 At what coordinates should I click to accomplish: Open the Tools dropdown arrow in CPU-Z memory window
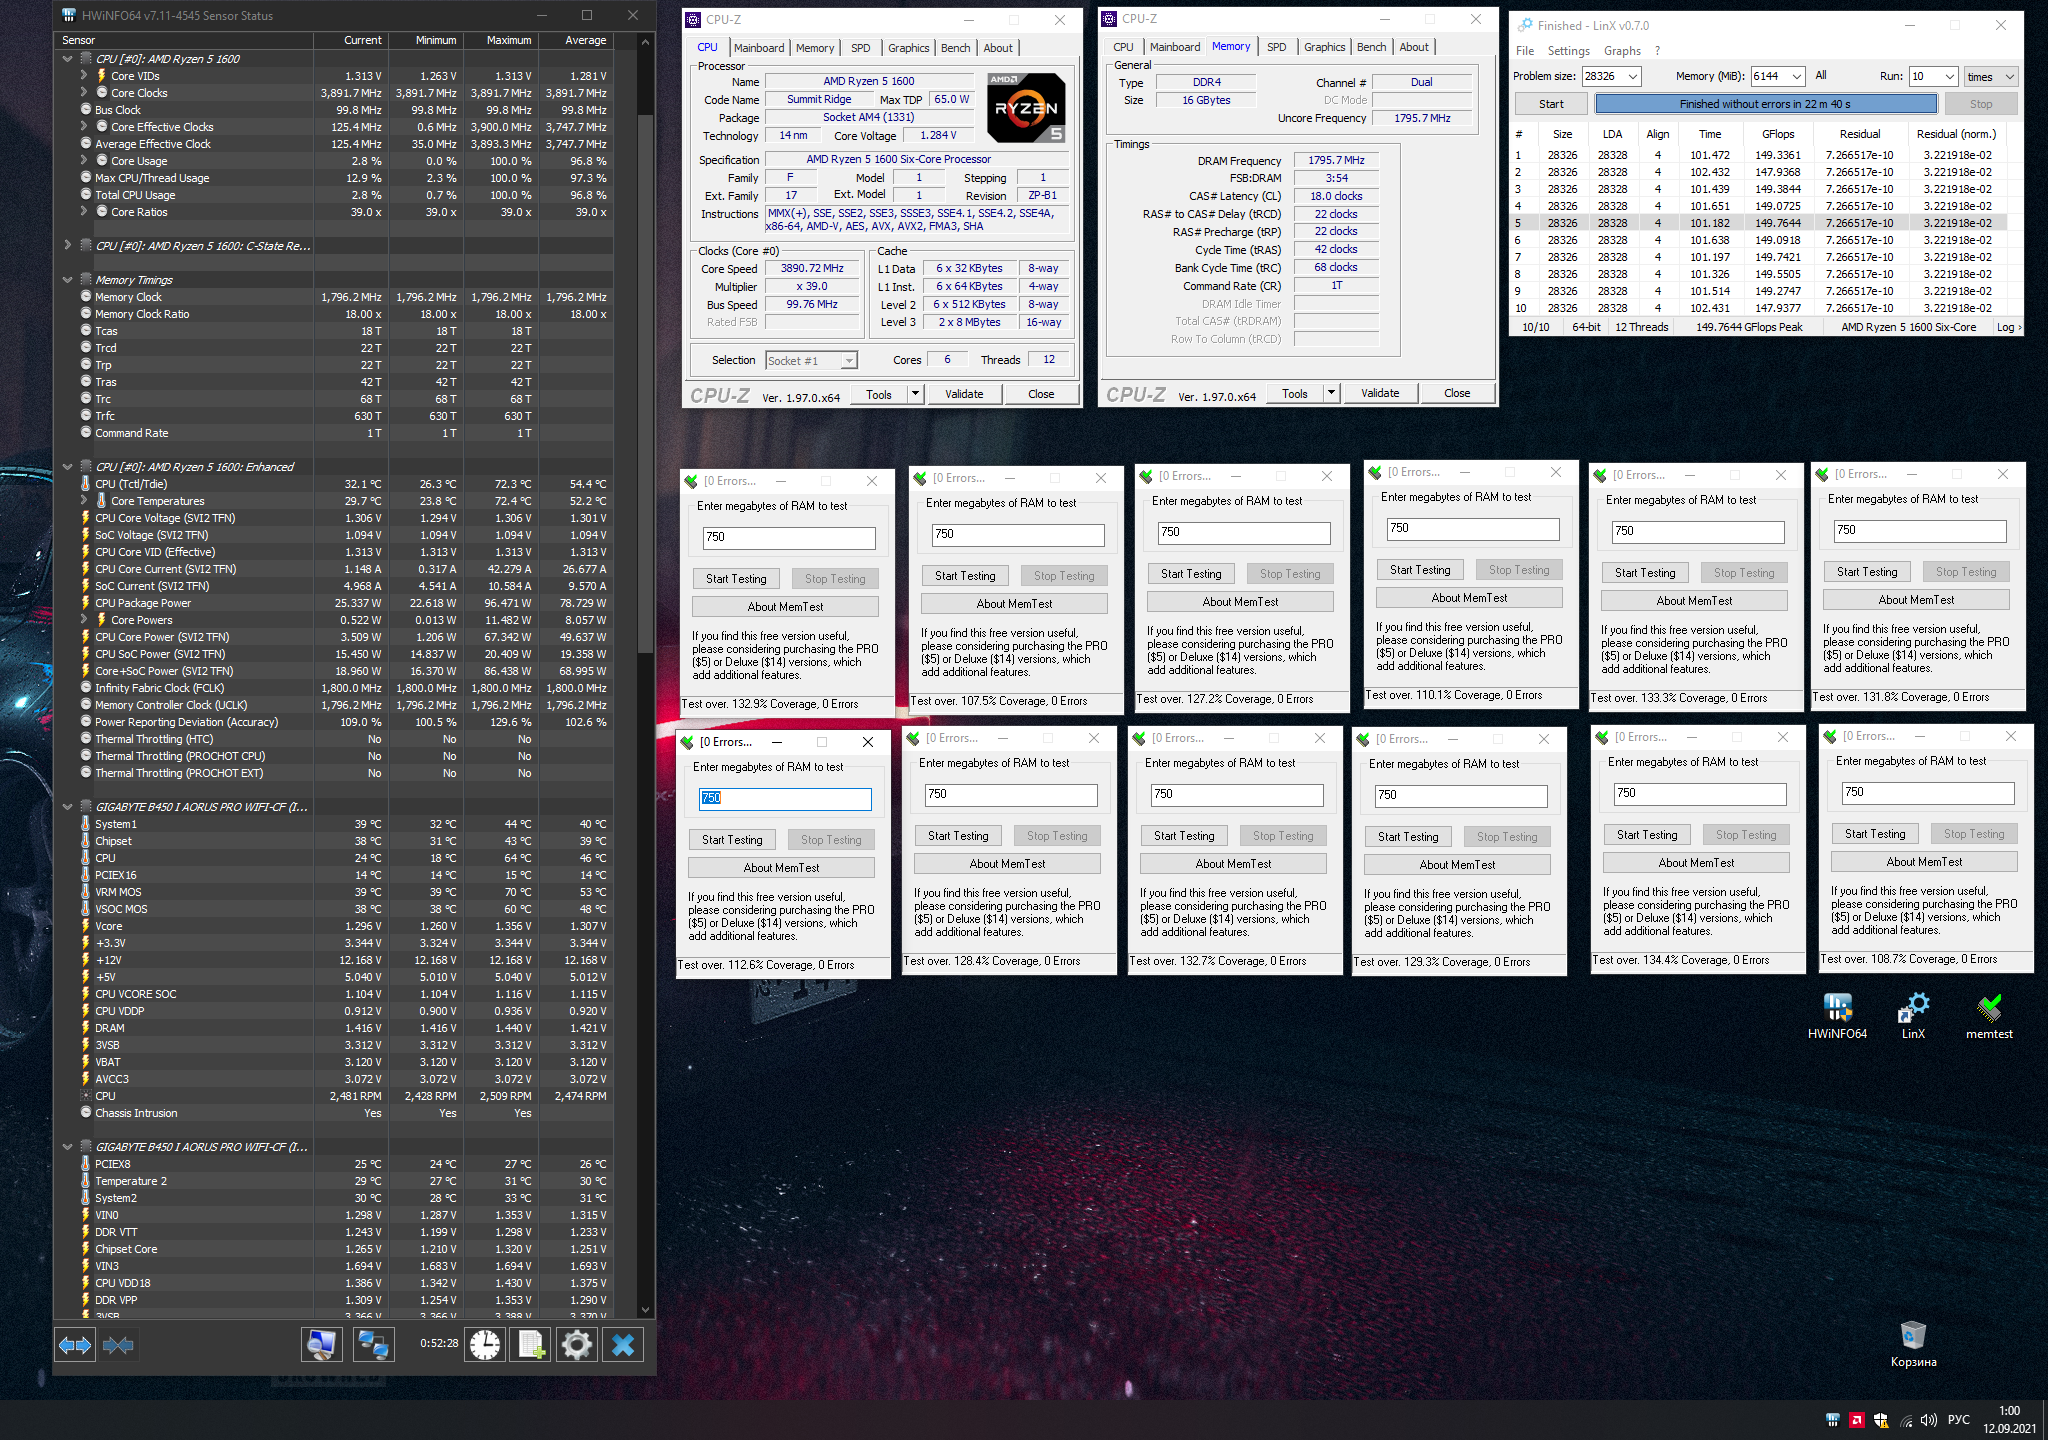pyautogui.click(x=1331, y=393)
